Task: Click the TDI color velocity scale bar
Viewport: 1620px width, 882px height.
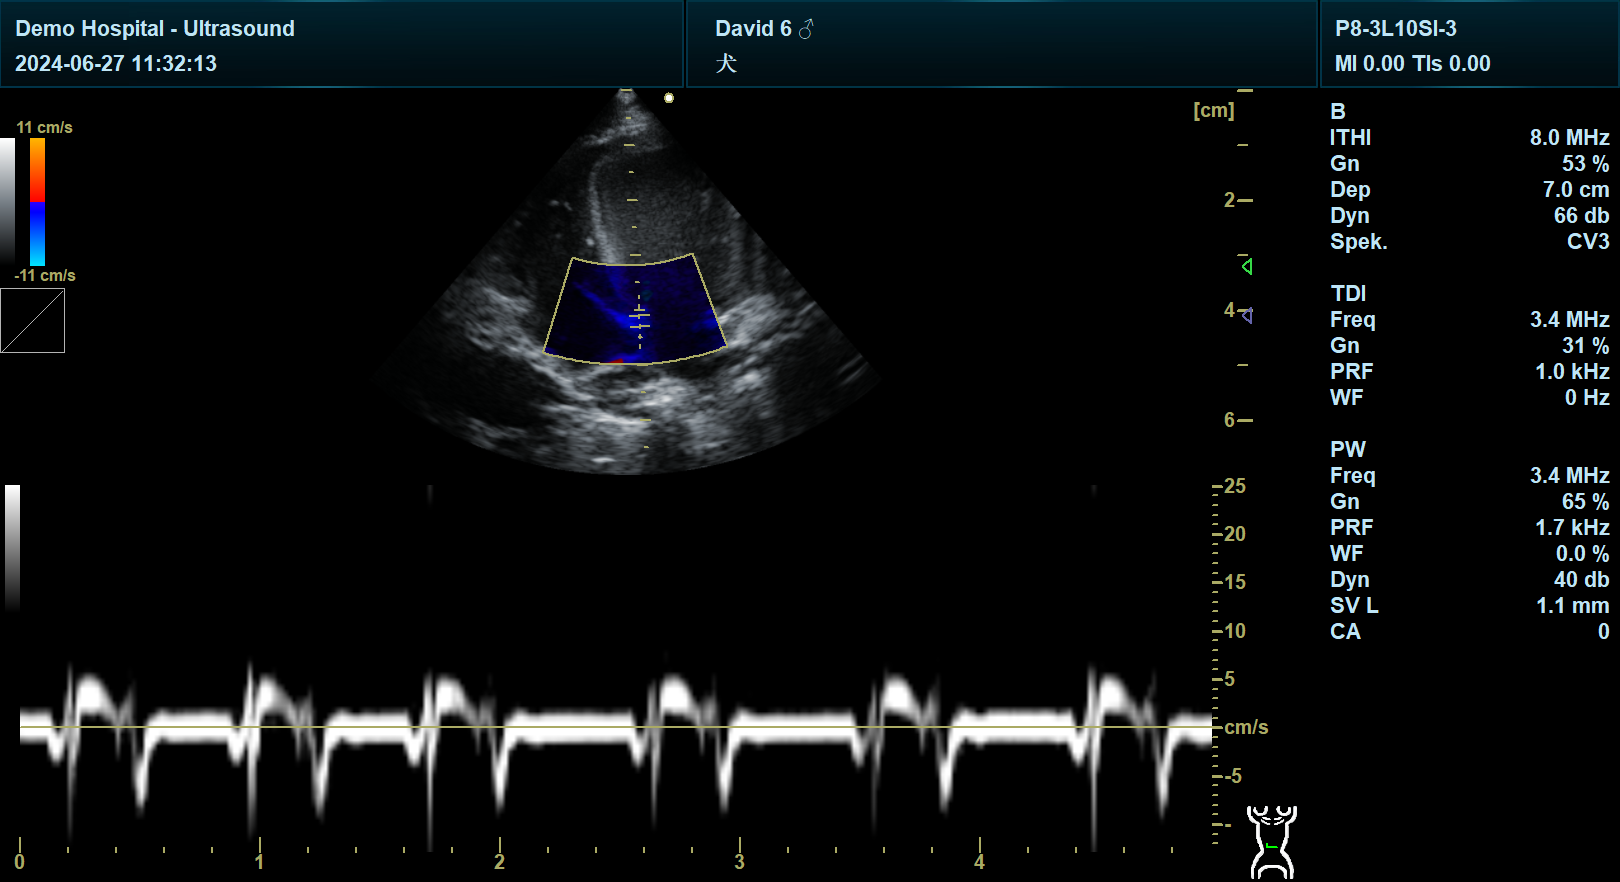Action: tap(37, 201)
